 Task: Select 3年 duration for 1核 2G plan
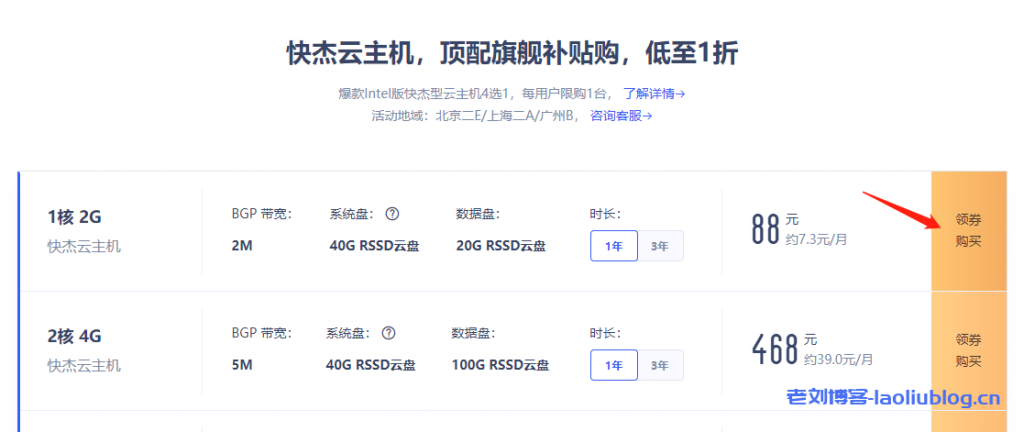click(660, 246)
